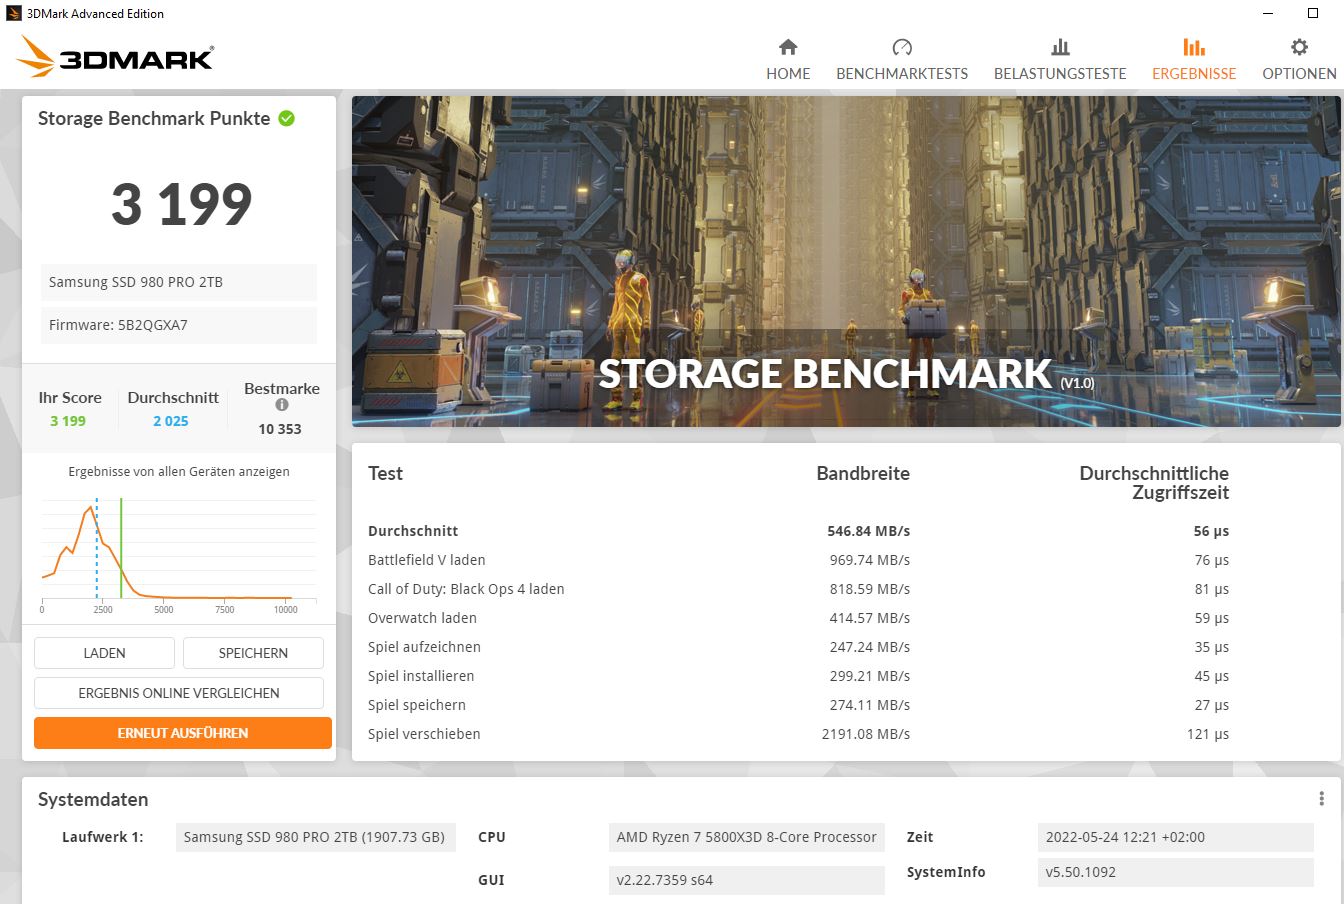This screenshot has height=904, width=1344.
Task: Click the Bestmarke value 10 353
Action: (x=280, y=429)
